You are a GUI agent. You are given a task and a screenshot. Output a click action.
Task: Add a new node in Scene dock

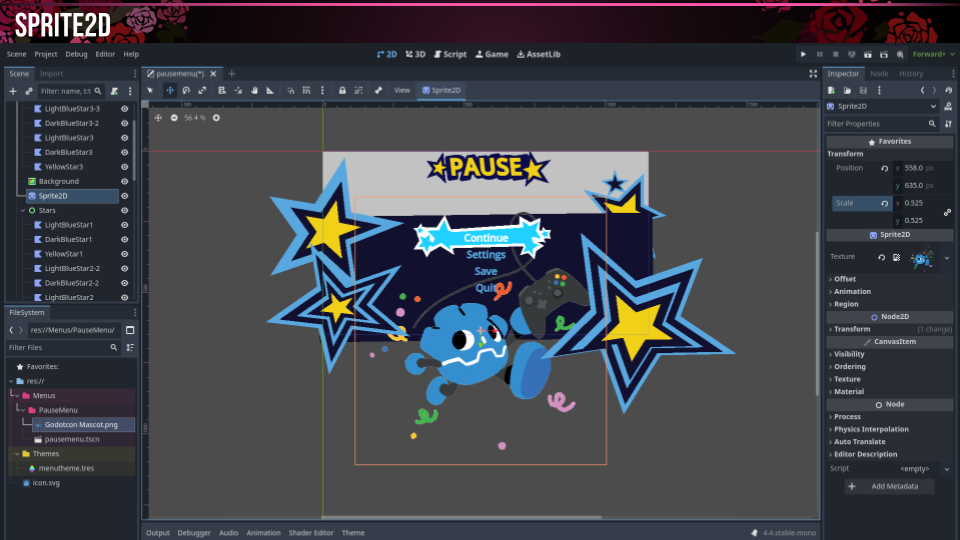[13, 91]
